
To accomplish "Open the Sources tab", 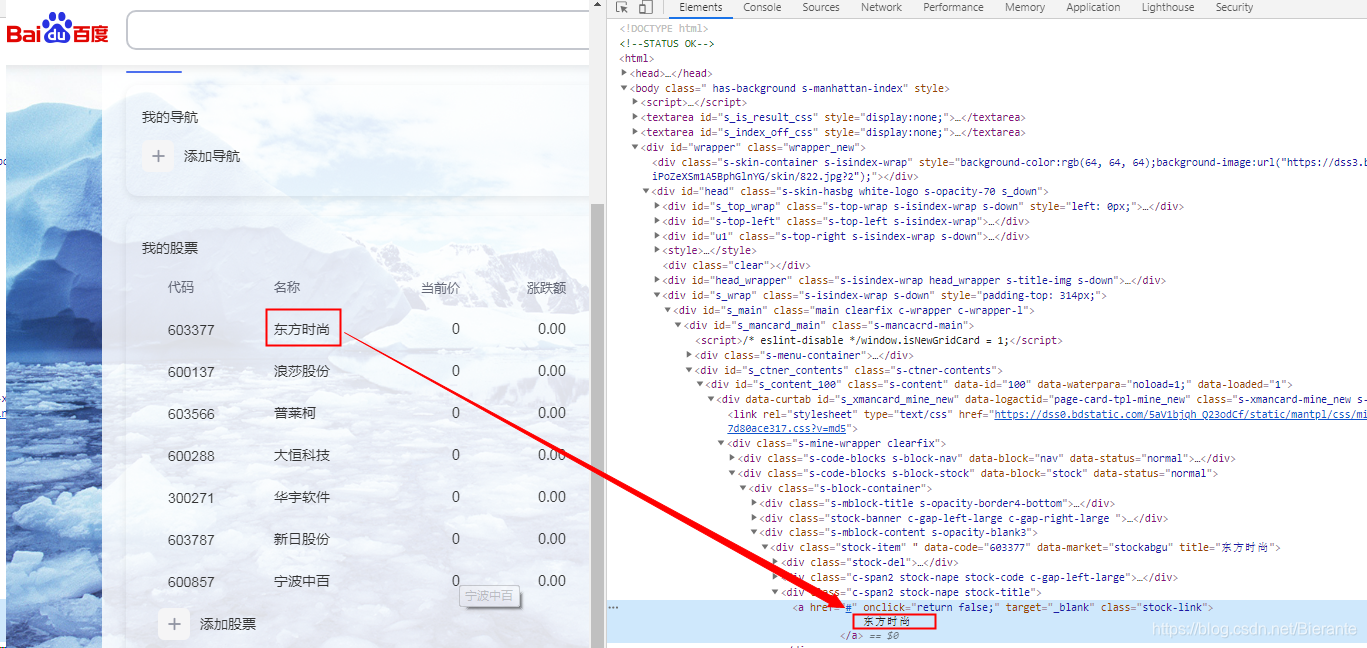I will [x=821, y=7].
